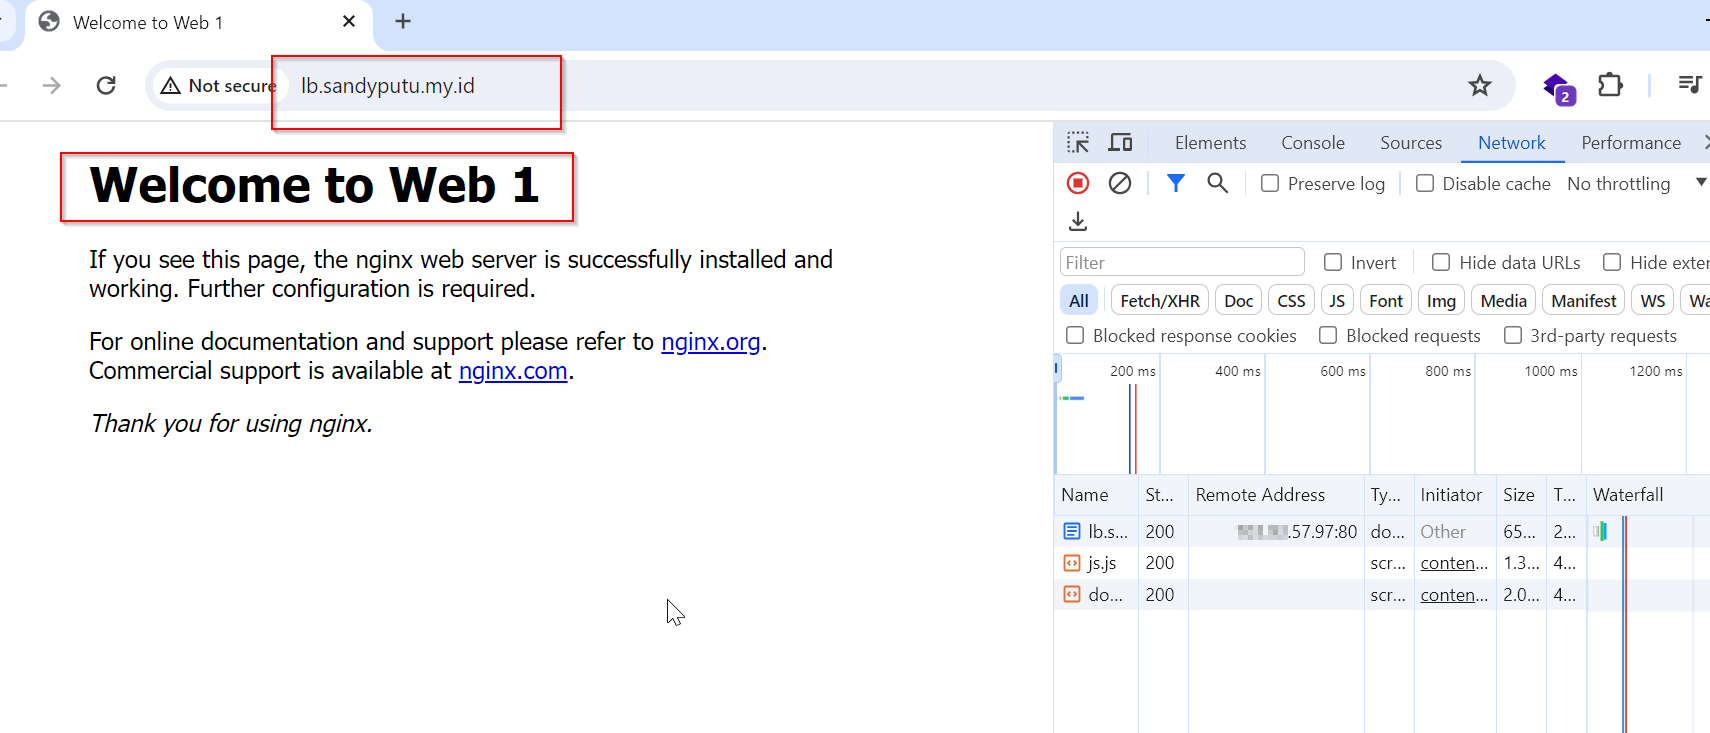Open the Sources tab

click(x=1410, y=143)
